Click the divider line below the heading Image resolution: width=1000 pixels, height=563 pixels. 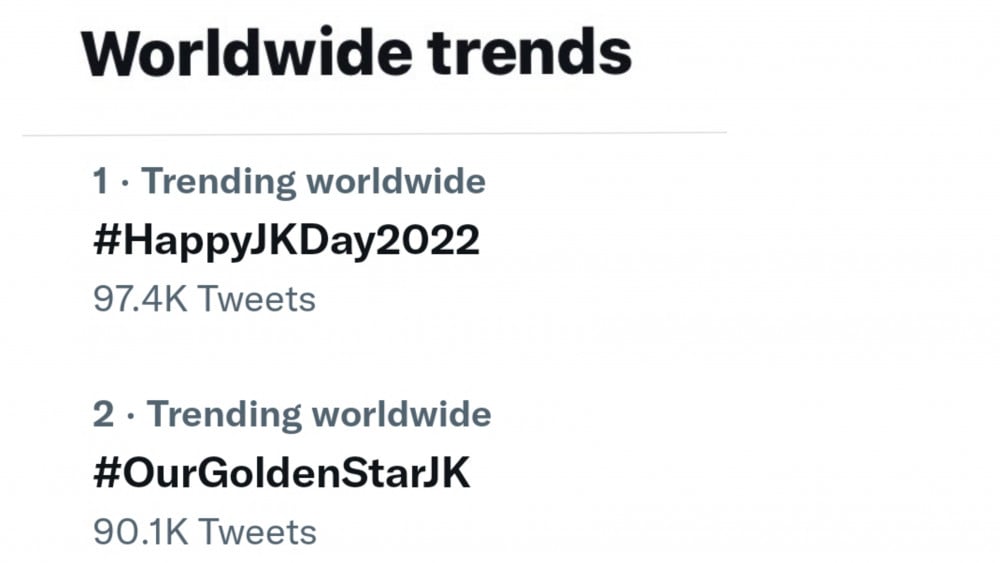374,134
